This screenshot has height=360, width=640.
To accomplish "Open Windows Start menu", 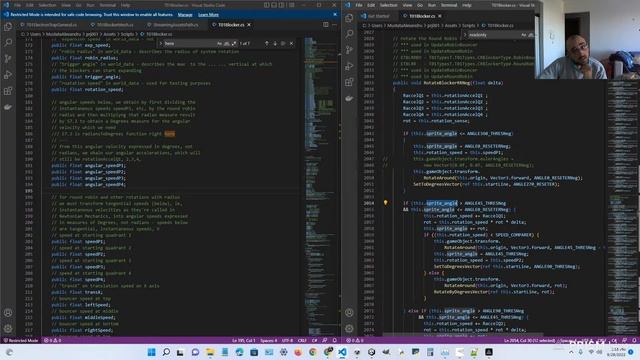I will tap(151, 352).
